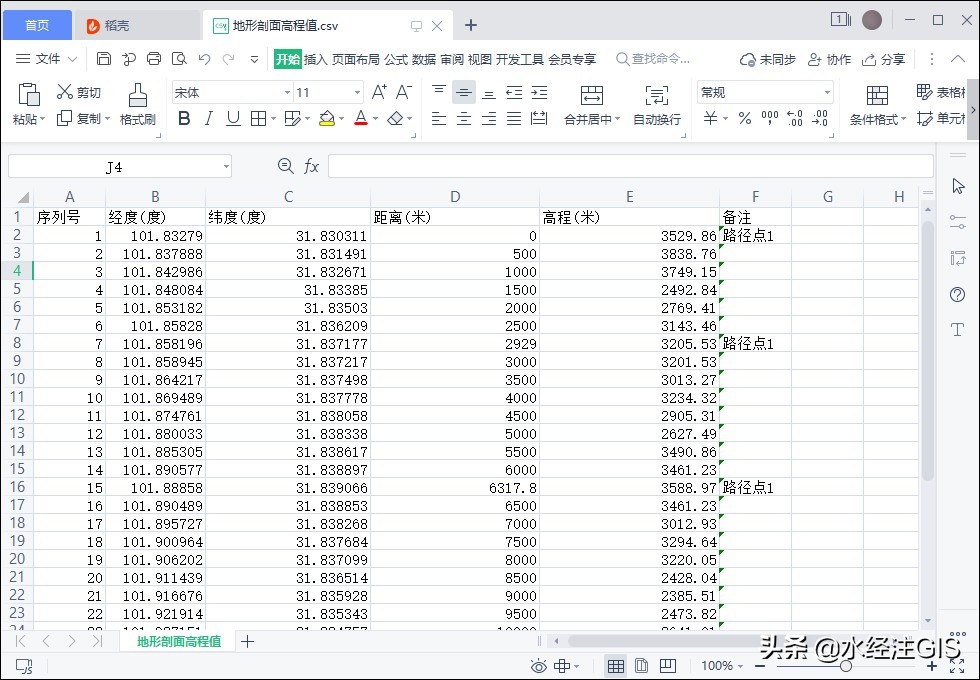980x680 pixels.
Task: Click the zoom slider in status bar
Action: click(846, 666)
